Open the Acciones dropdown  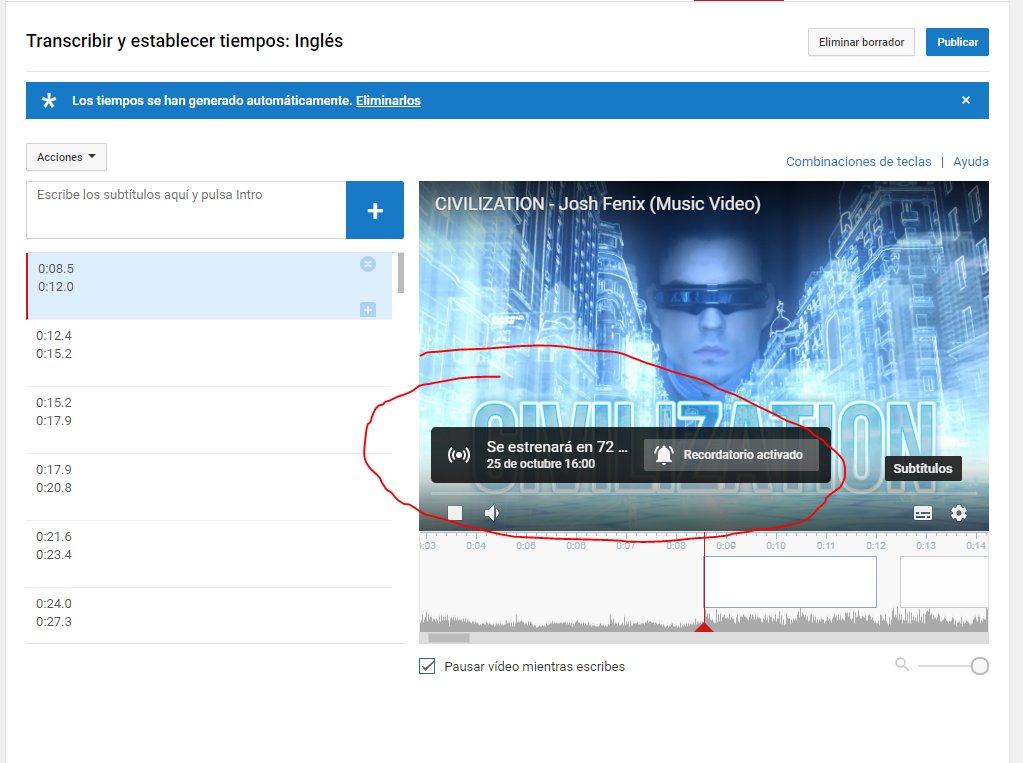66,157
